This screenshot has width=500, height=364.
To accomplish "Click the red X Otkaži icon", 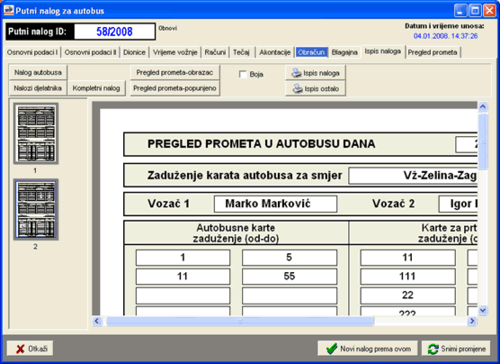I will point(20,349).
